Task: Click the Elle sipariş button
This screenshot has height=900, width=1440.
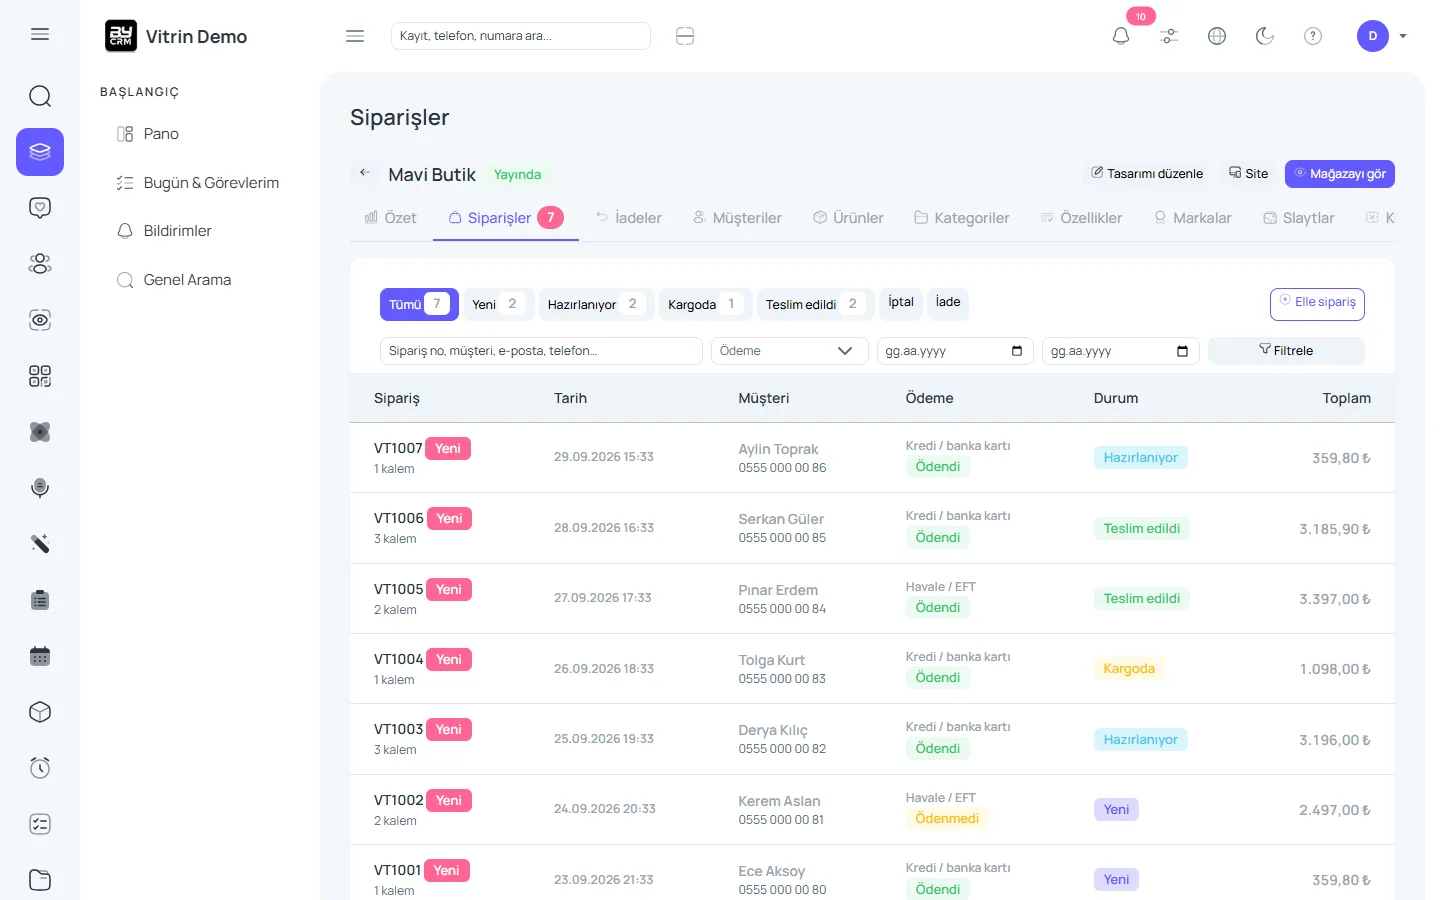Action: coord(1317,303)
